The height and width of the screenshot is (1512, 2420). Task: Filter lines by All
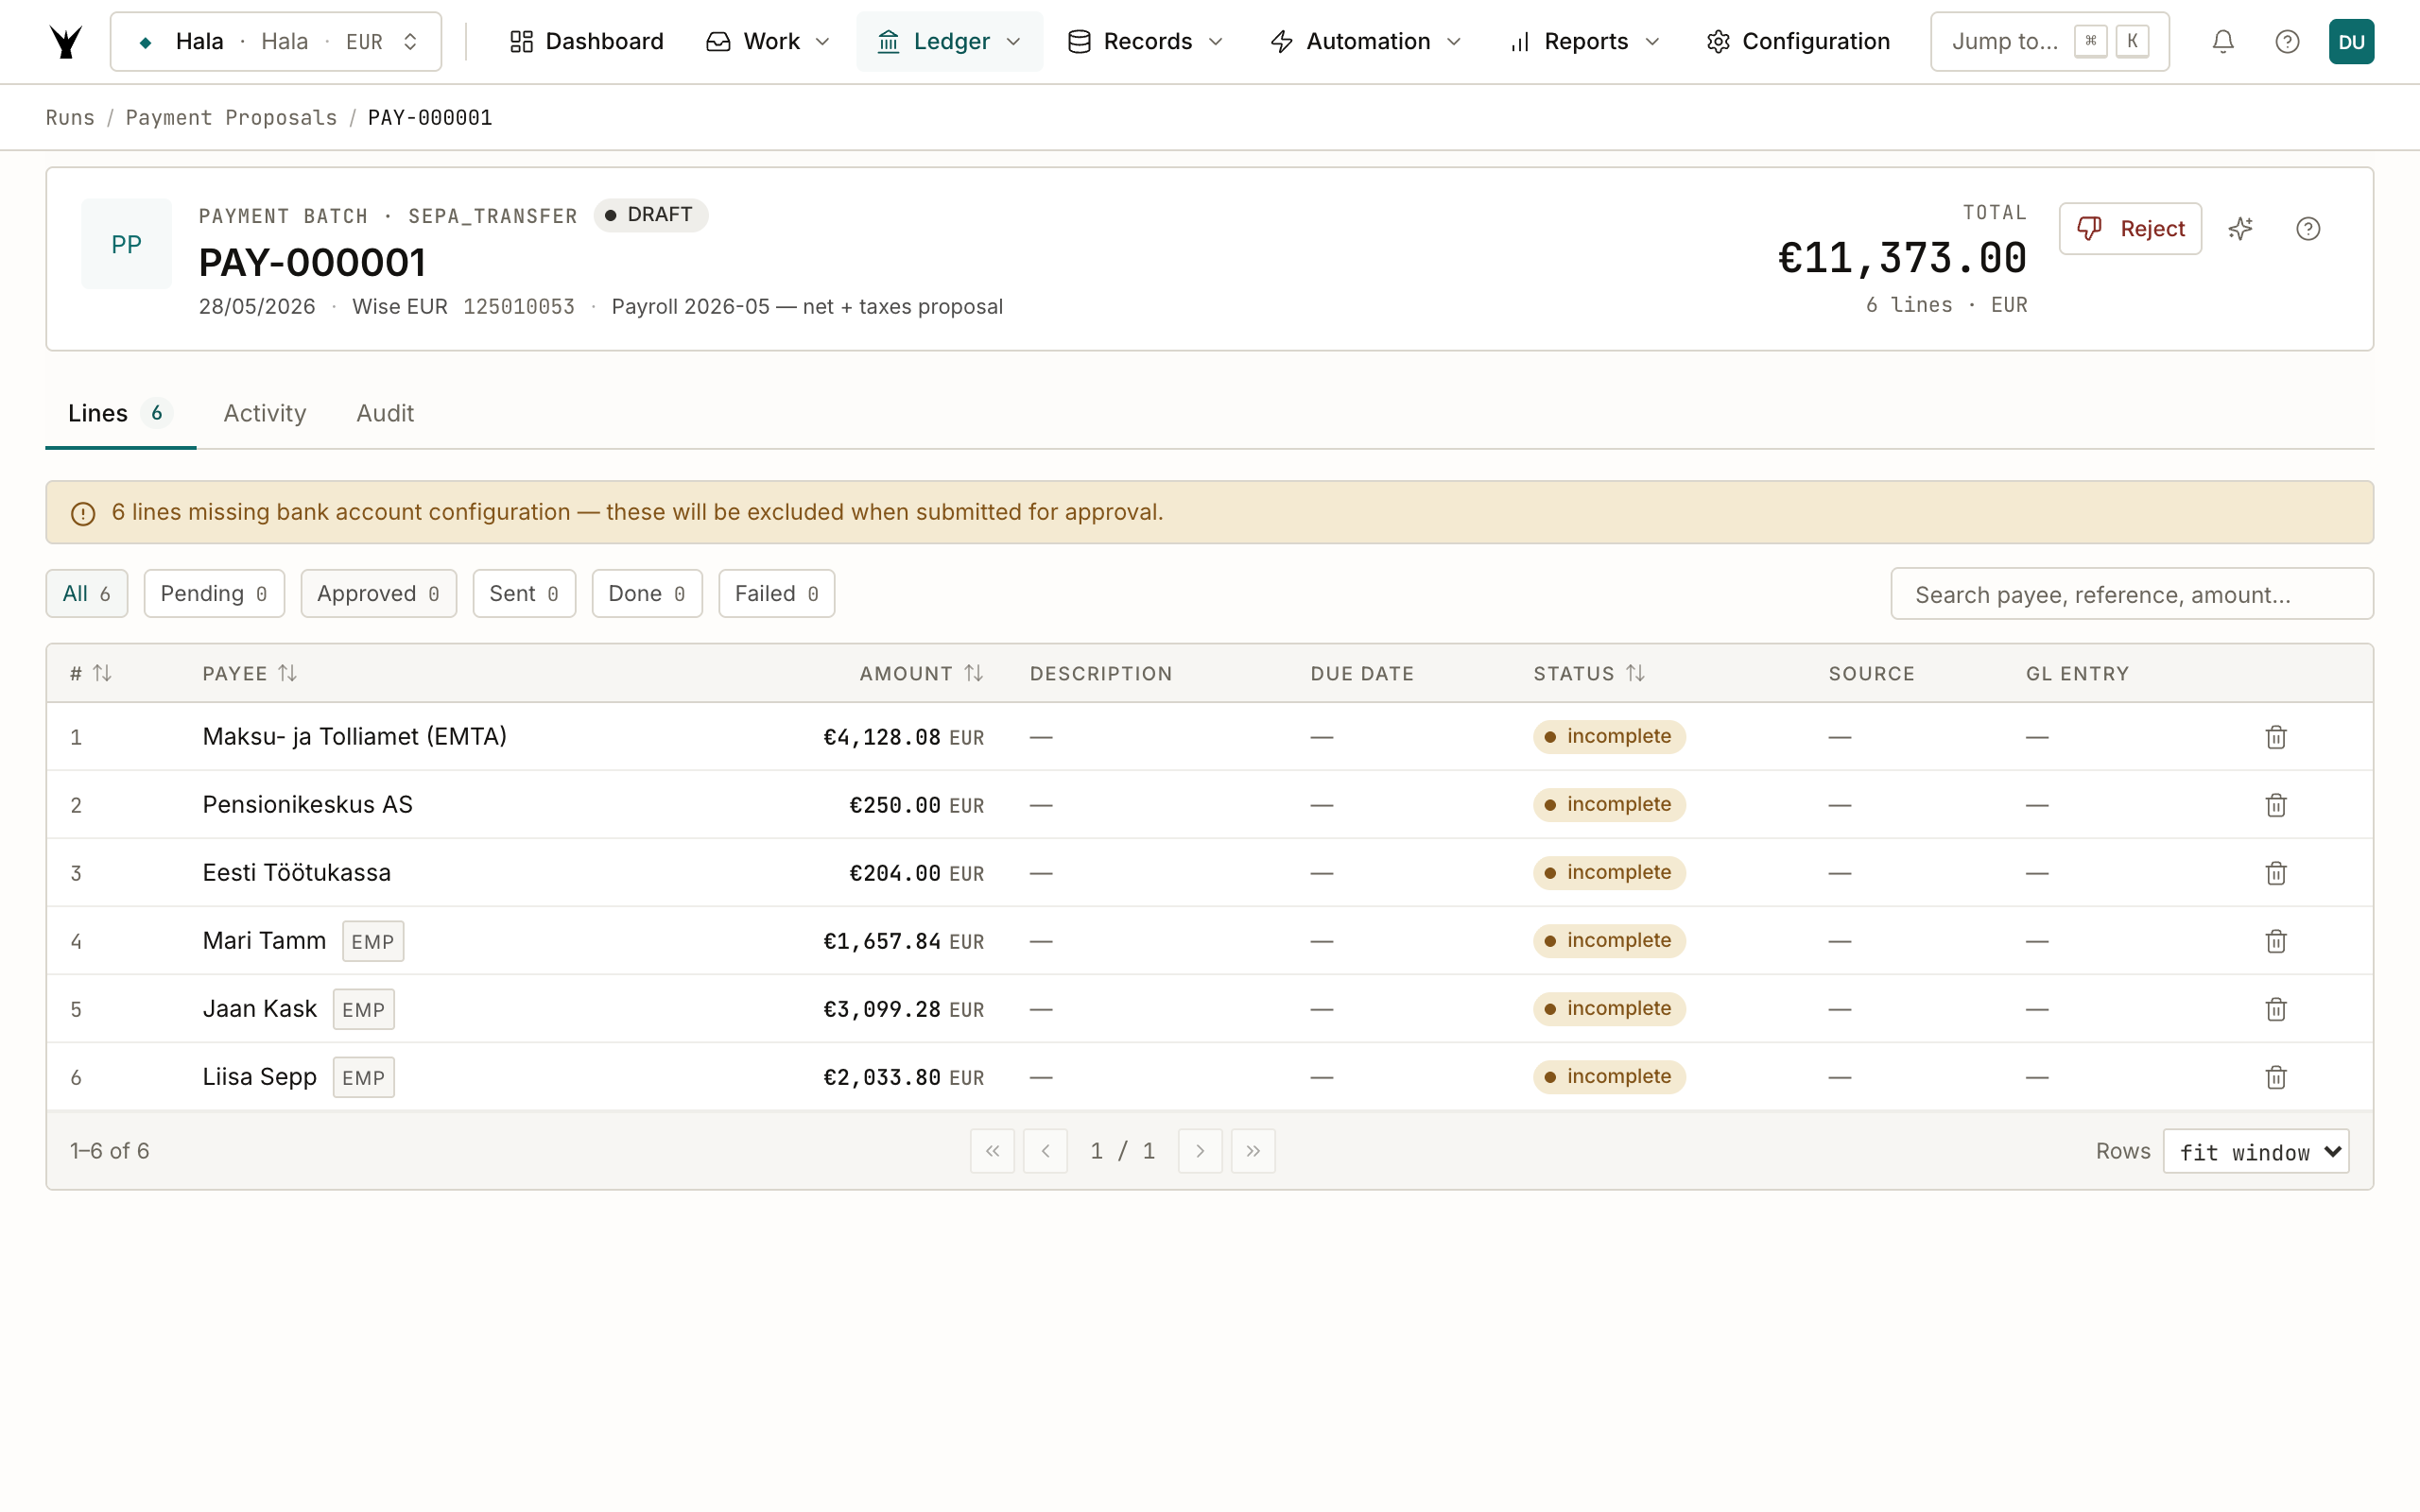pos(87,594)
